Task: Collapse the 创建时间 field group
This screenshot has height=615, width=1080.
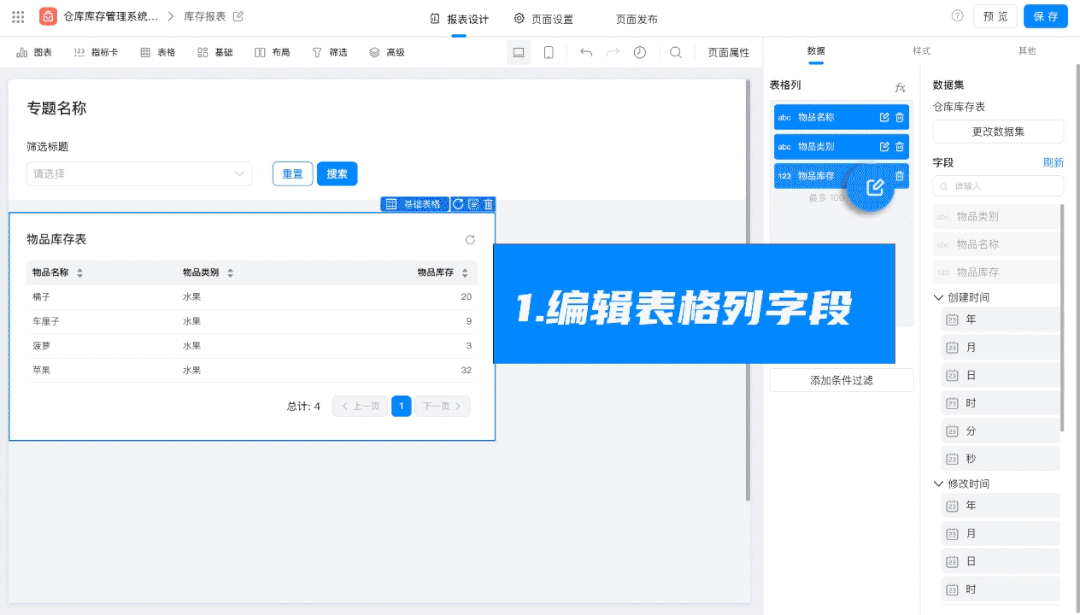Action: [938, 298]
